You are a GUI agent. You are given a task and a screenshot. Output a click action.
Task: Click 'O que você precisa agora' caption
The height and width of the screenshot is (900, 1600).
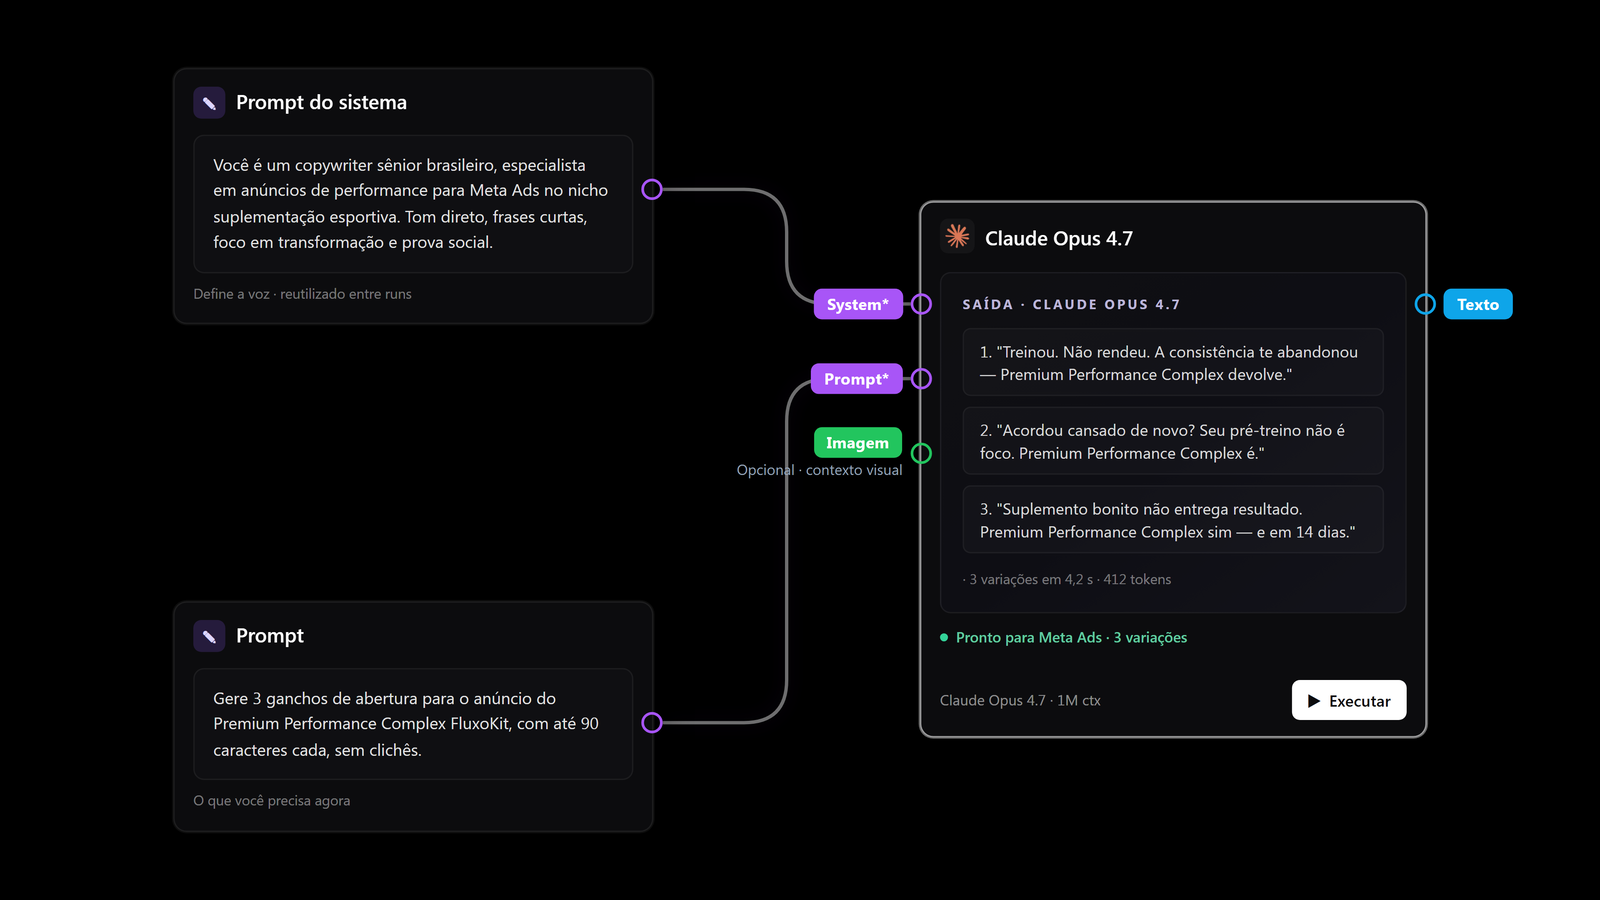coord(272,801)
